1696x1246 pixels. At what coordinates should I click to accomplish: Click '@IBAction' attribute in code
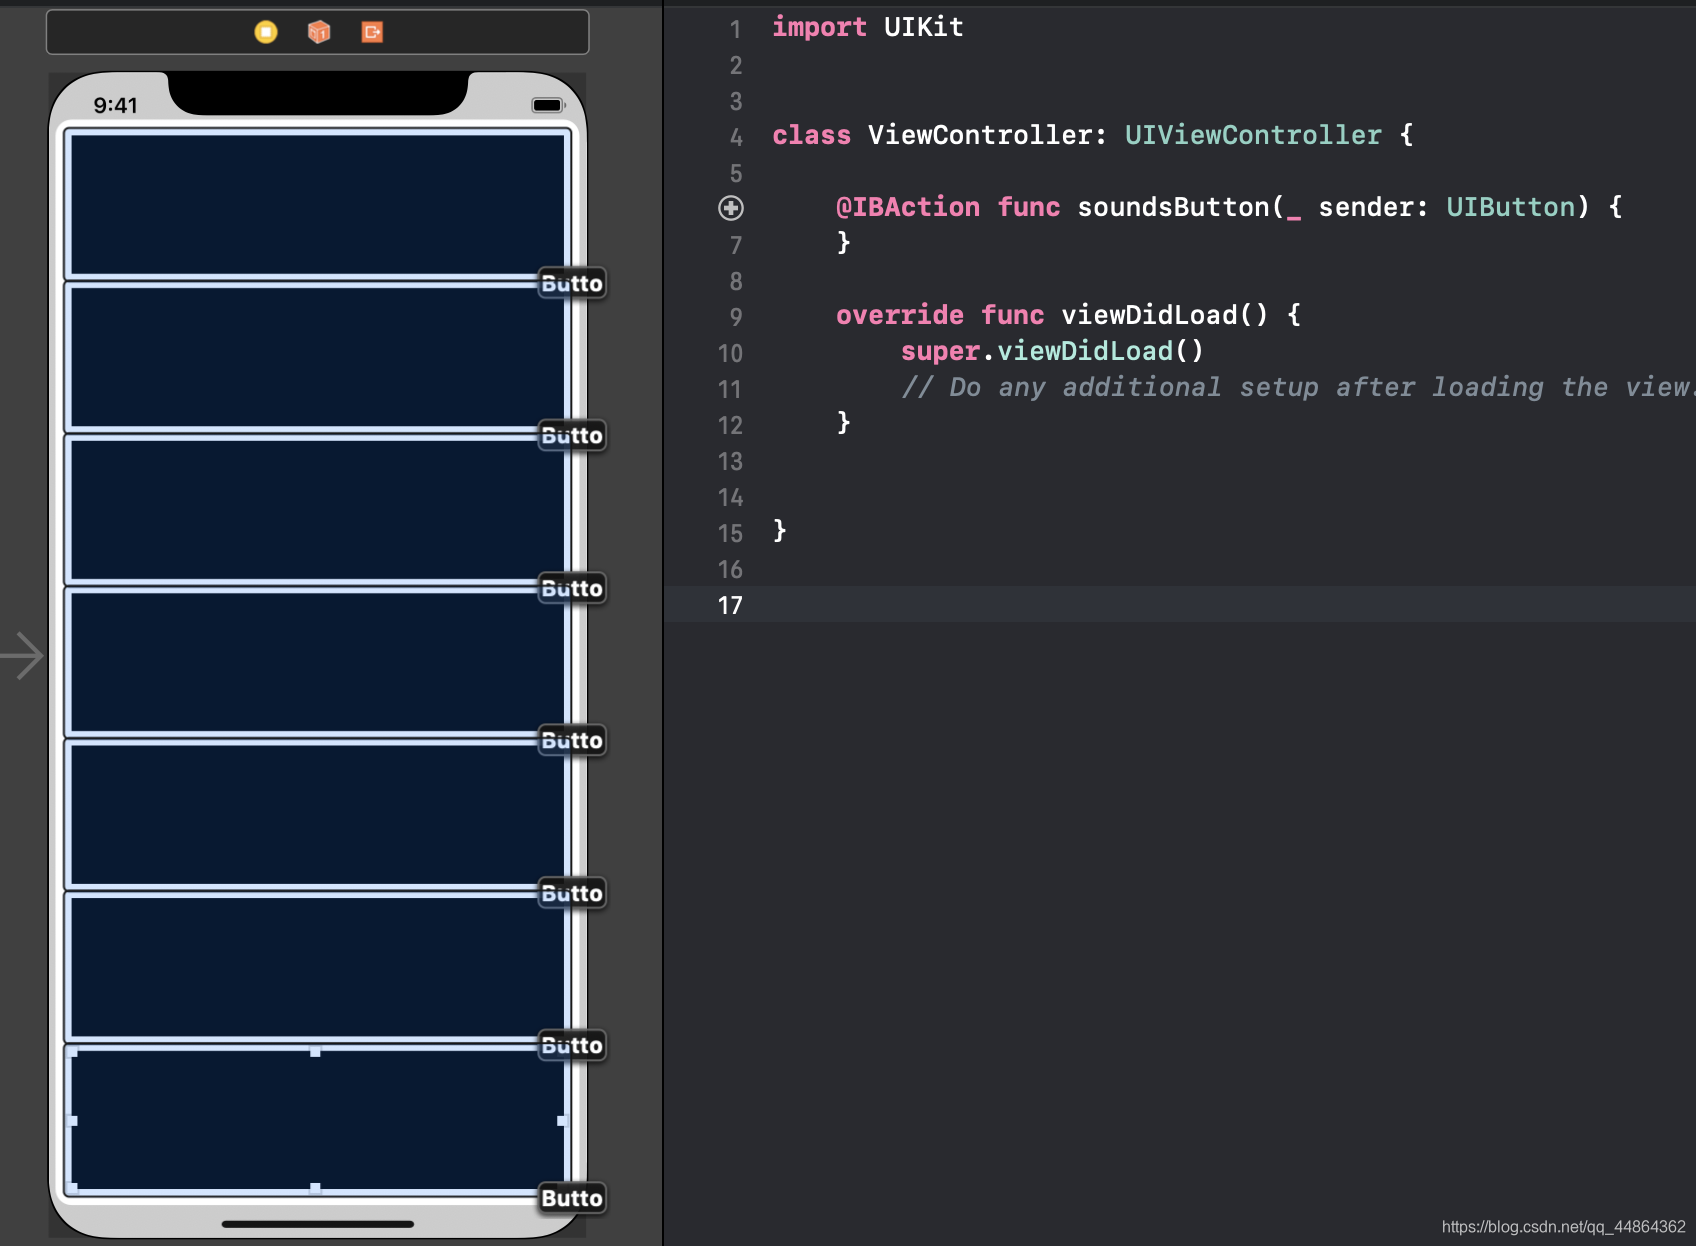tap(908, 207)
